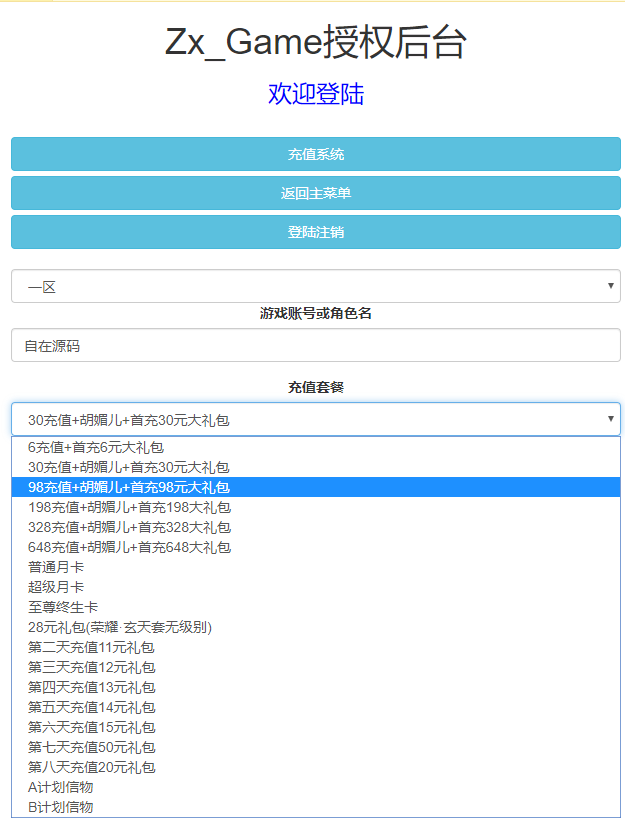Select the 198充值+胡媚儿 package option
This screenshot has width=625, height=834.
(129, 508)
